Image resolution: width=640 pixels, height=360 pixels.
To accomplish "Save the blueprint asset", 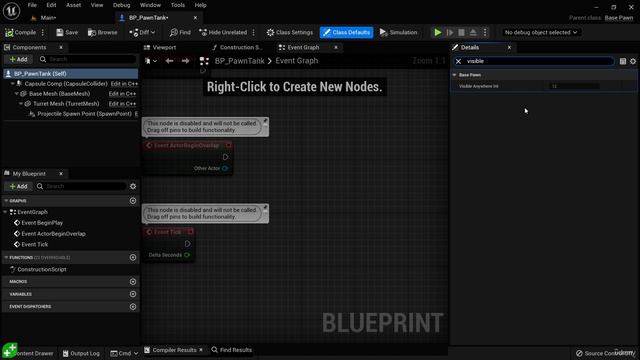I will (x=67, y=32).
